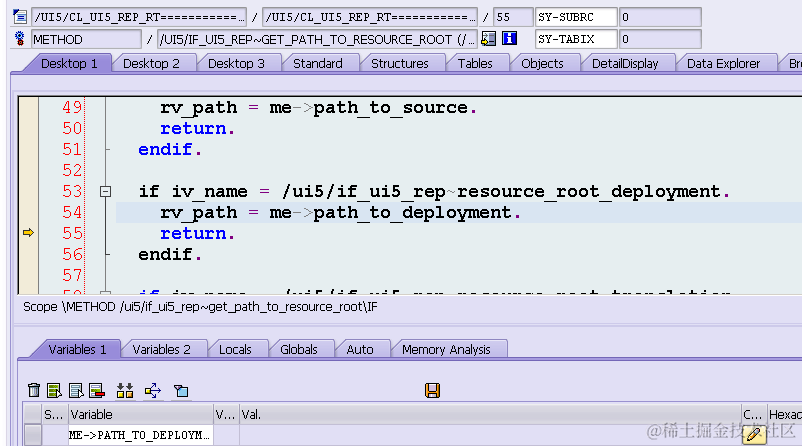Click the source program icon beside the /UI5/CL_UI5_REP_RT field
This screenshot has width=802, height=446.
click(20, 17)
